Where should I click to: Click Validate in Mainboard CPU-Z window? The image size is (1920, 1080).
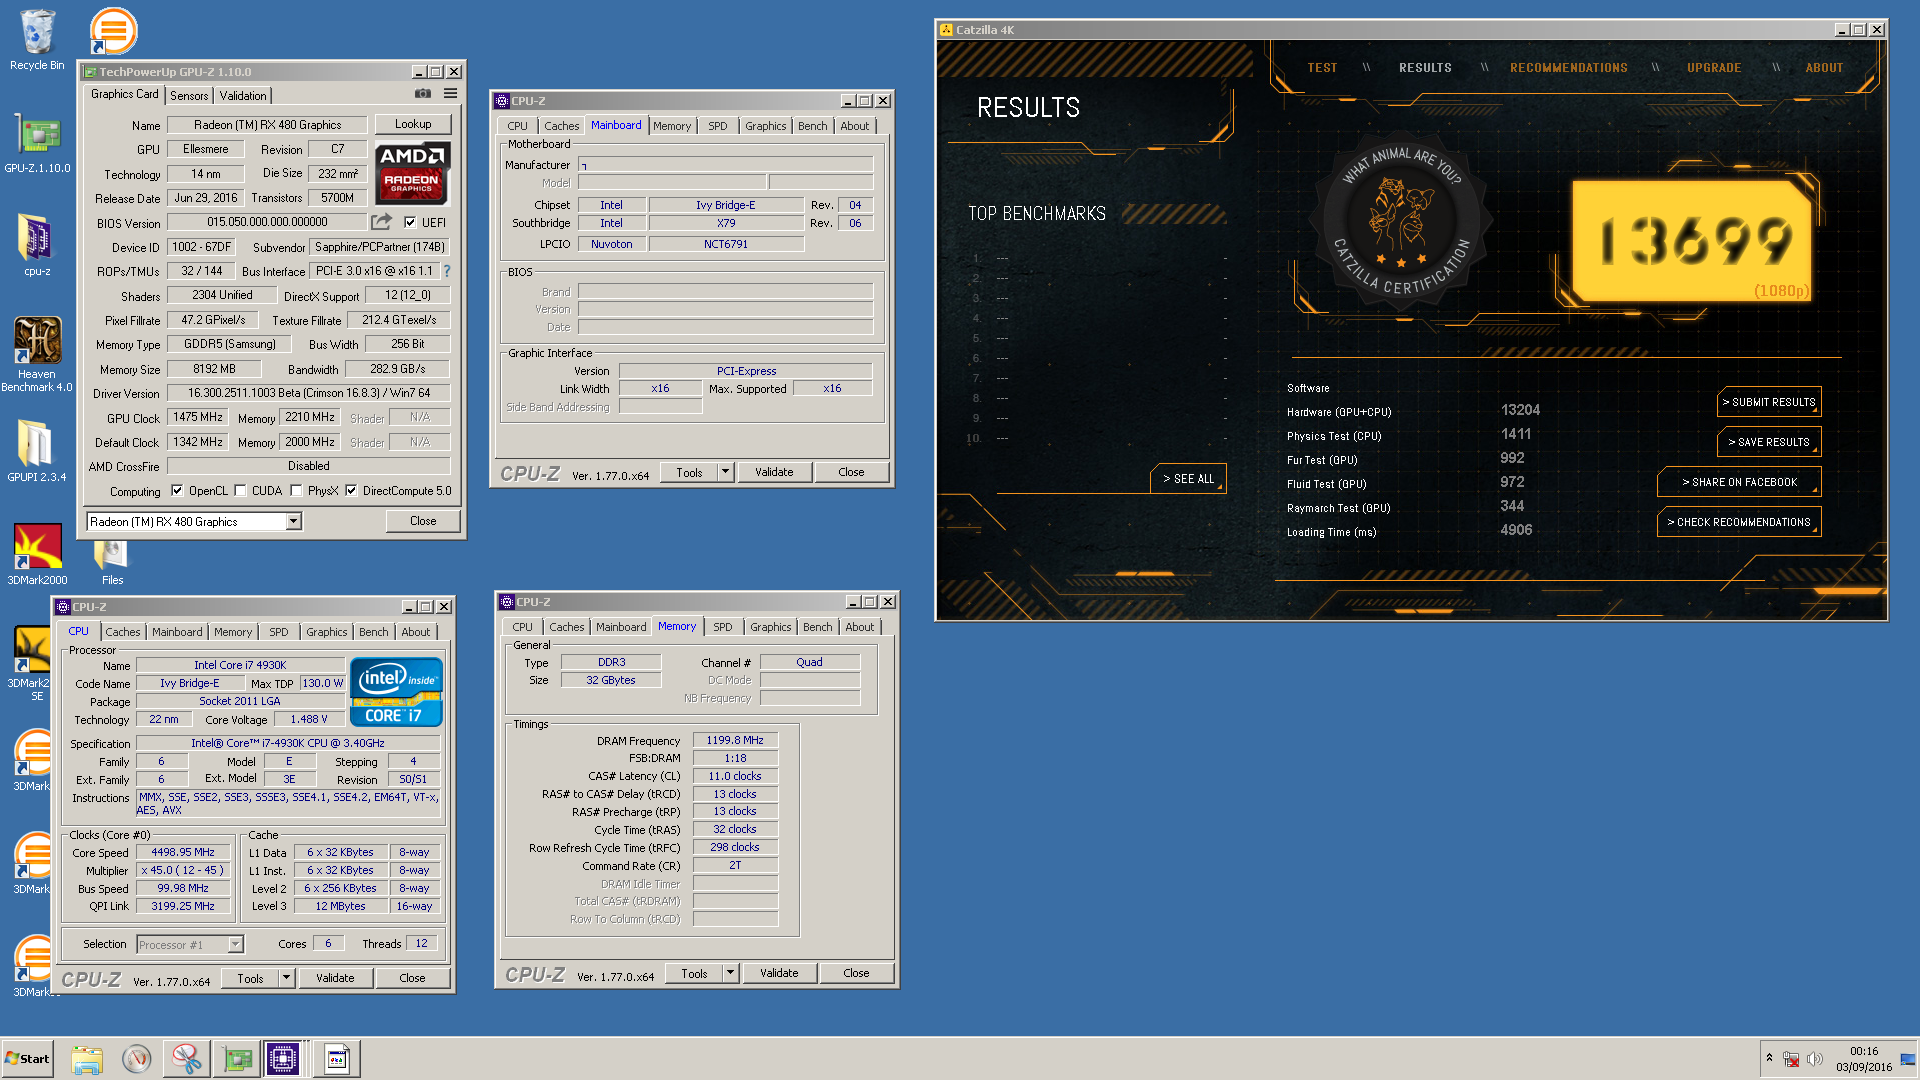click(x=774, y=472)
